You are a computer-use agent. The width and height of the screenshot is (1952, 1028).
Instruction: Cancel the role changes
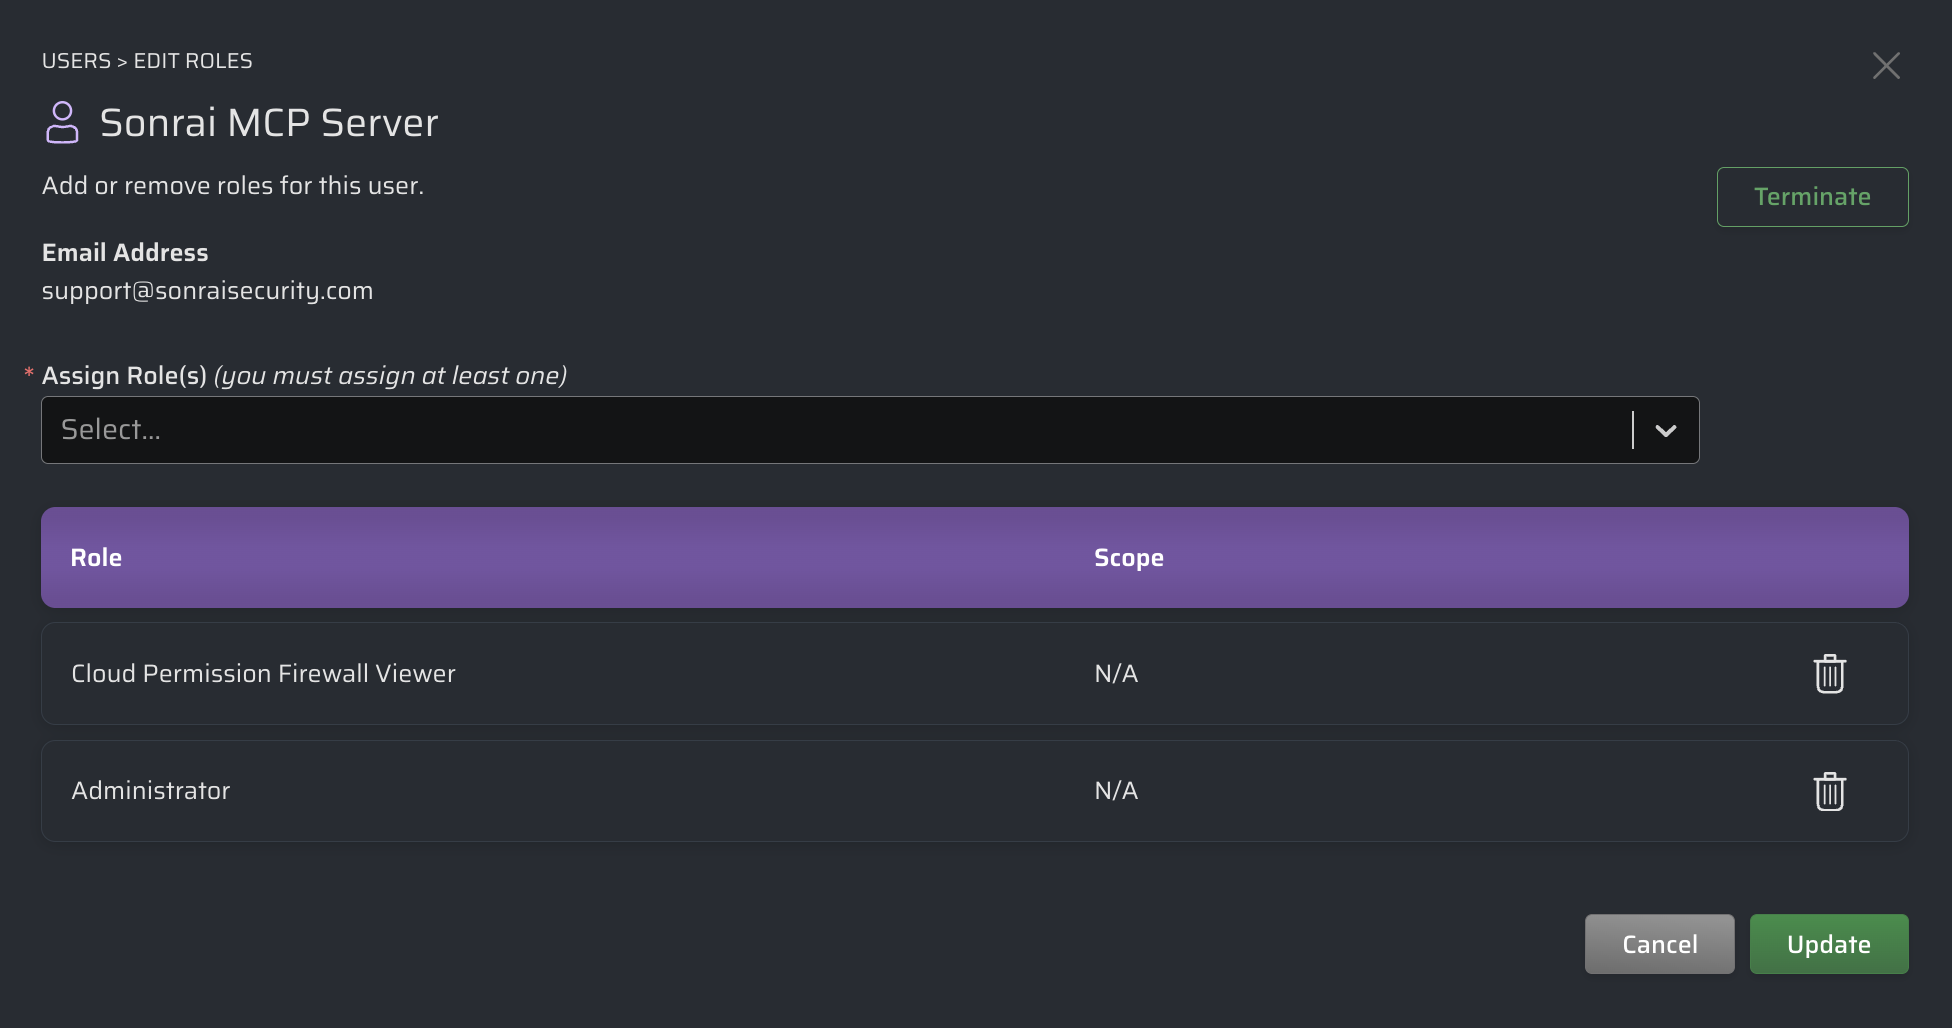coord(1659,944)
